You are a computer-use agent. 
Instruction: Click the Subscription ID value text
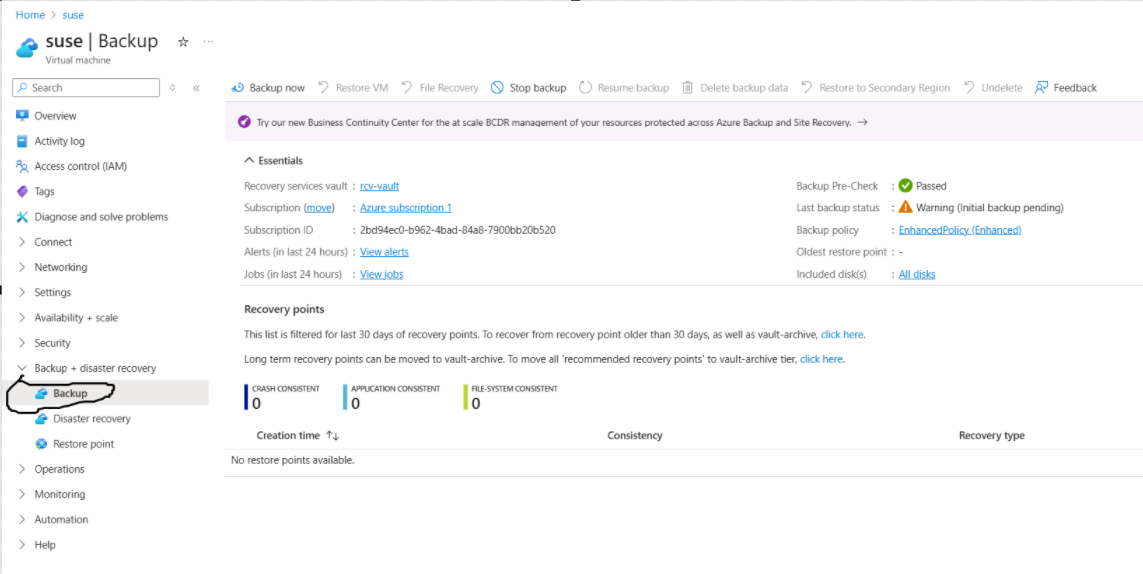click(x=458, y=230)
